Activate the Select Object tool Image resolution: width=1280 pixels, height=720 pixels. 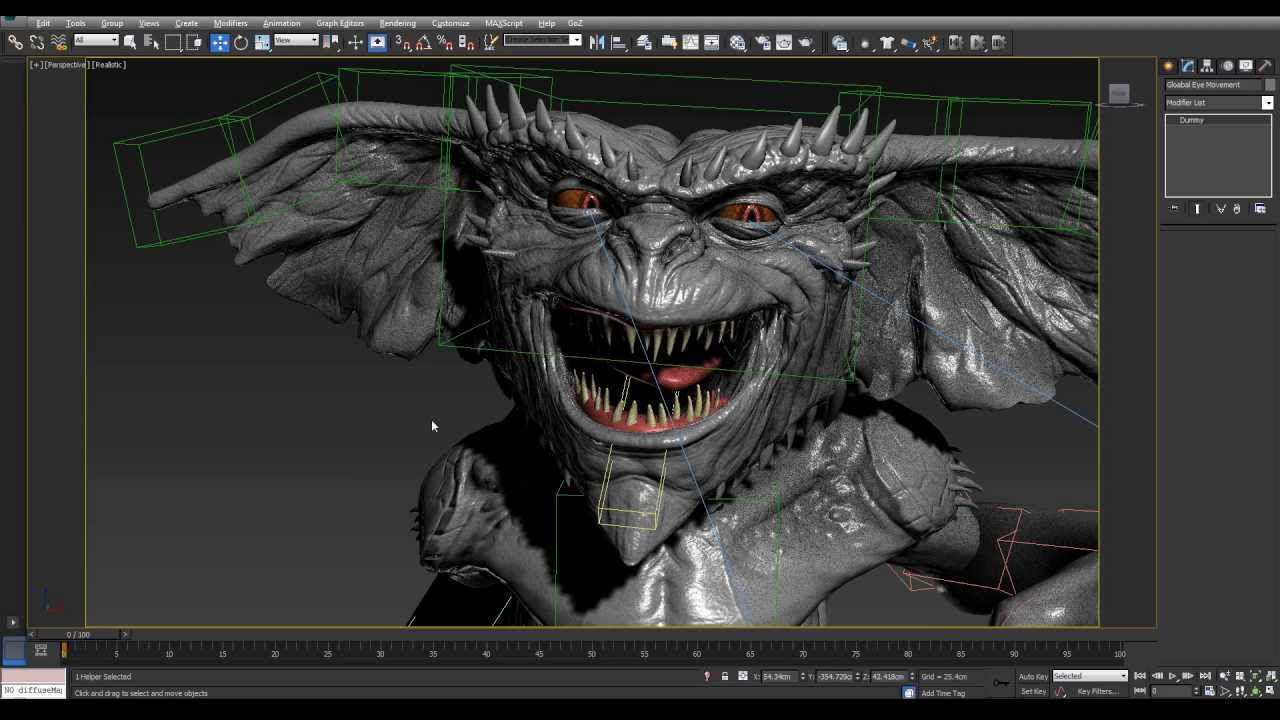[130, 42]
